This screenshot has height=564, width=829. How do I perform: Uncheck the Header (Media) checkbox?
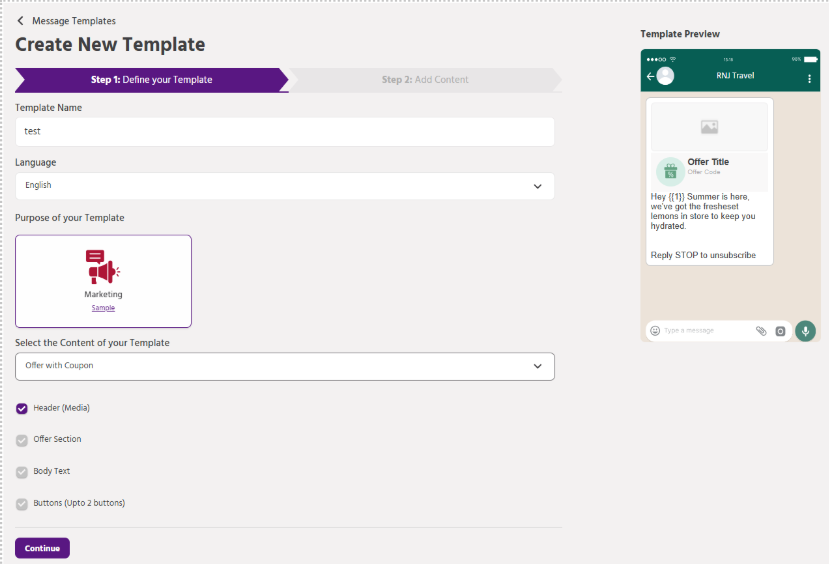coord(22,408)
